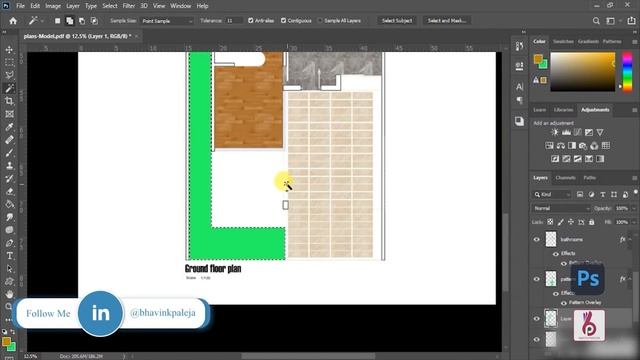Viewport: 640px width, 360px height.
Task: Hide Effects of bathrooms layer
Action: coord(556,253)
